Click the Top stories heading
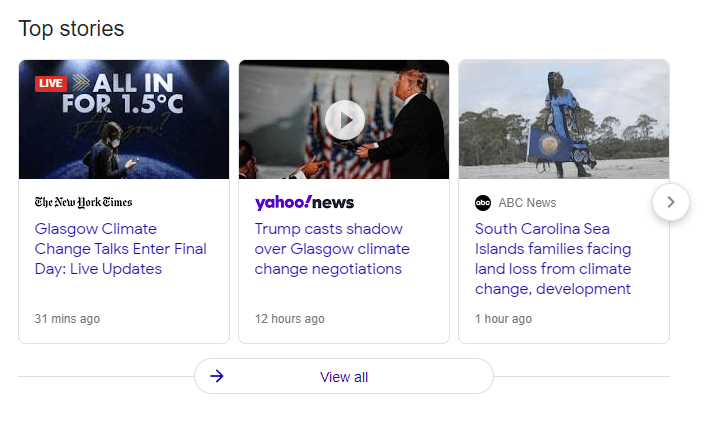 coord(71,29)
